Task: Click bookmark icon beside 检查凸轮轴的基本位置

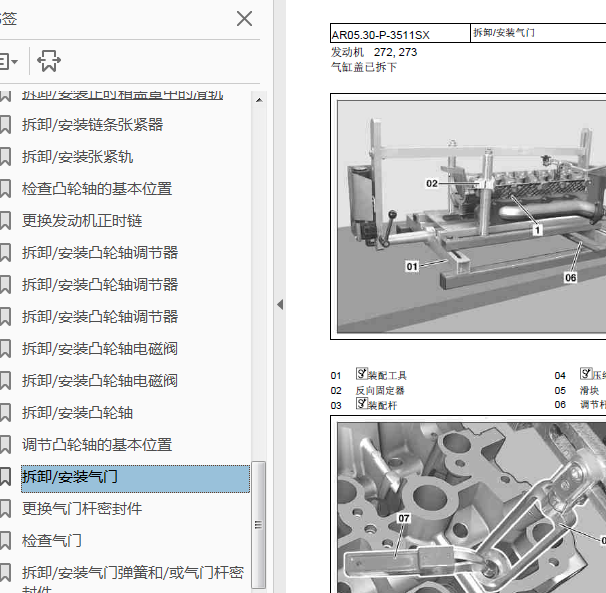Action: coord(5,189)
